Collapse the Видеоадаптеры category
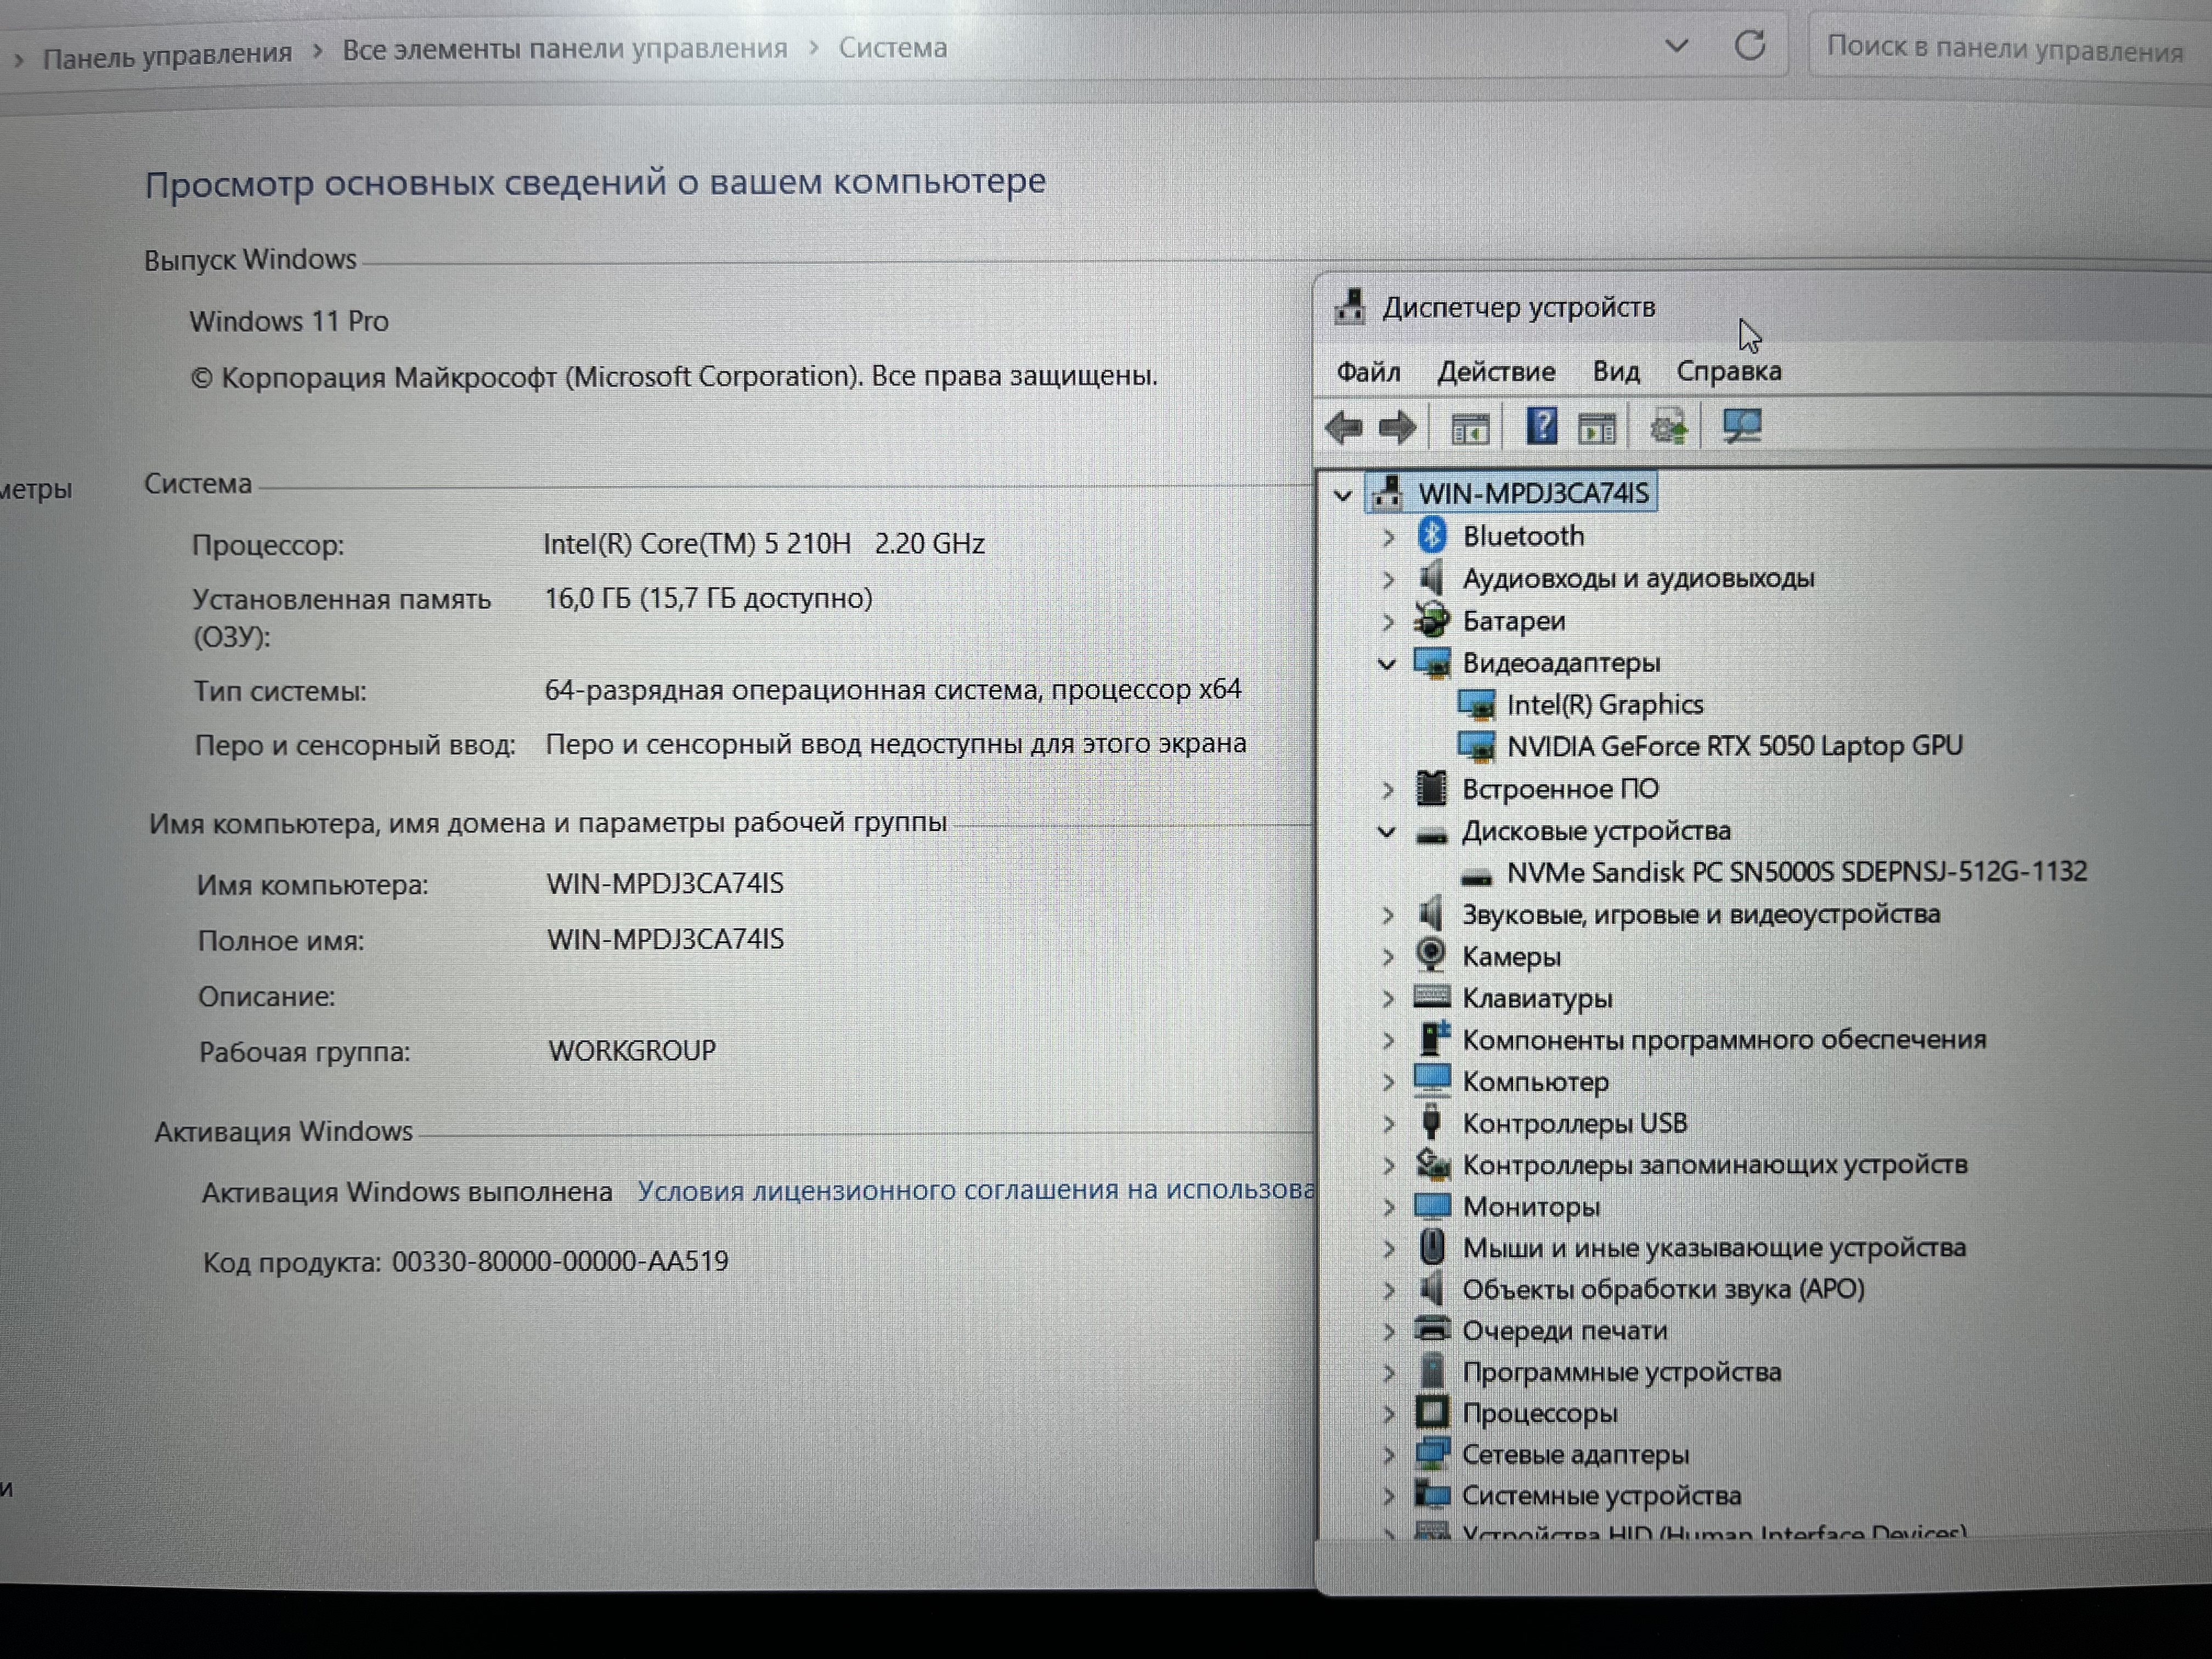Viewport: 2212px width, 1659px height. point(1387,663)
